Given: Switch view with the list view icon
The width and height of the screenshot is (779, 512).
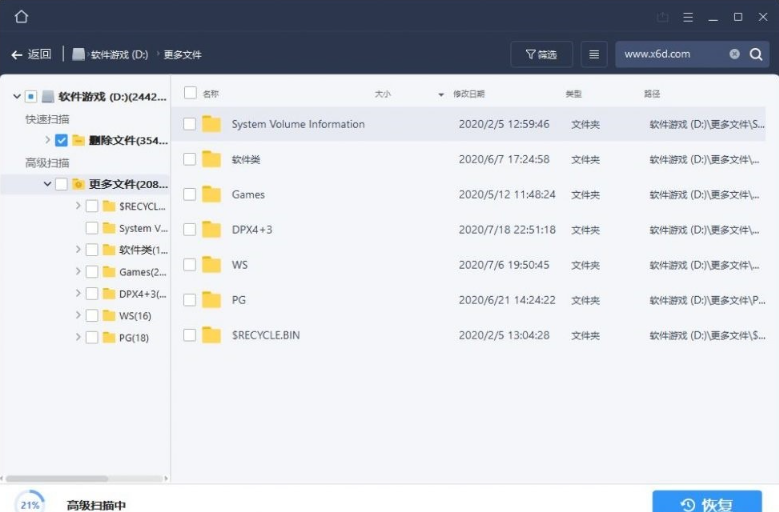Looking at the screenshot, I should (x=594, y=54).
